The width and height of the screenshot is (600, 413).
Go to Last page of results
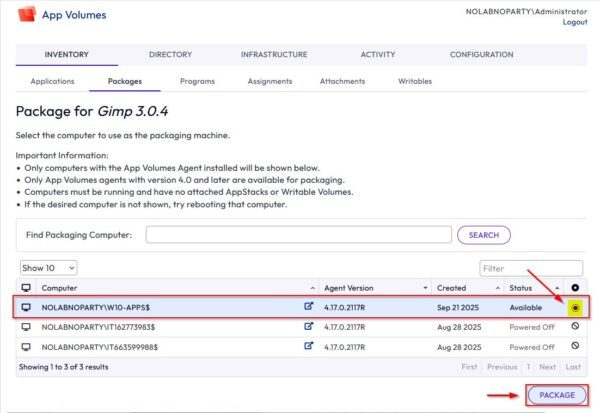coord(573,367)
